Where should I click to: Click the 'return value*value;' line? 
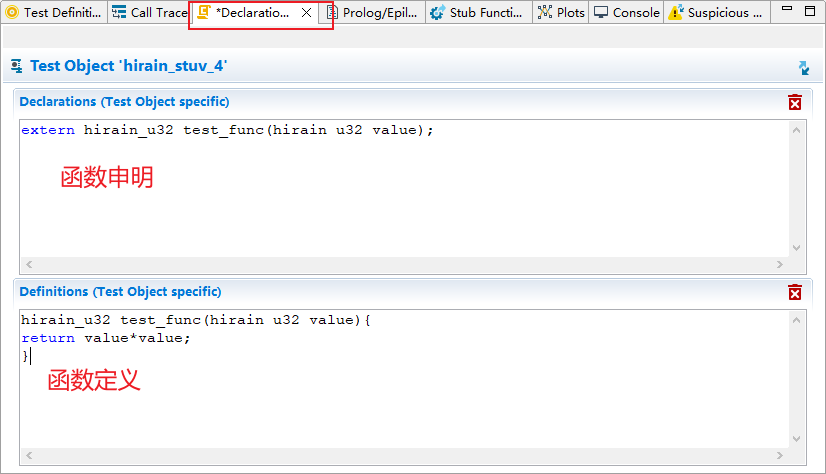click(x=106, y=338)
